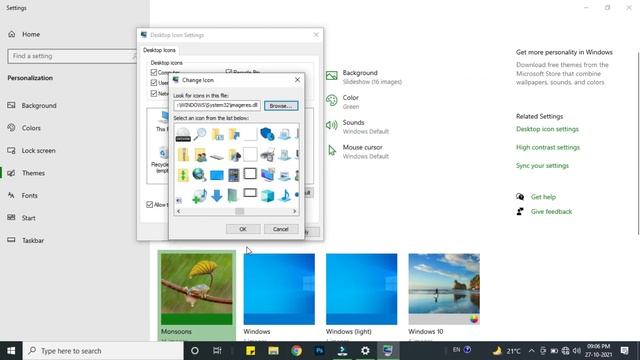This screenshot has width=640, height=360.
Task: Click the Get help link
Action: coord(543,197)
